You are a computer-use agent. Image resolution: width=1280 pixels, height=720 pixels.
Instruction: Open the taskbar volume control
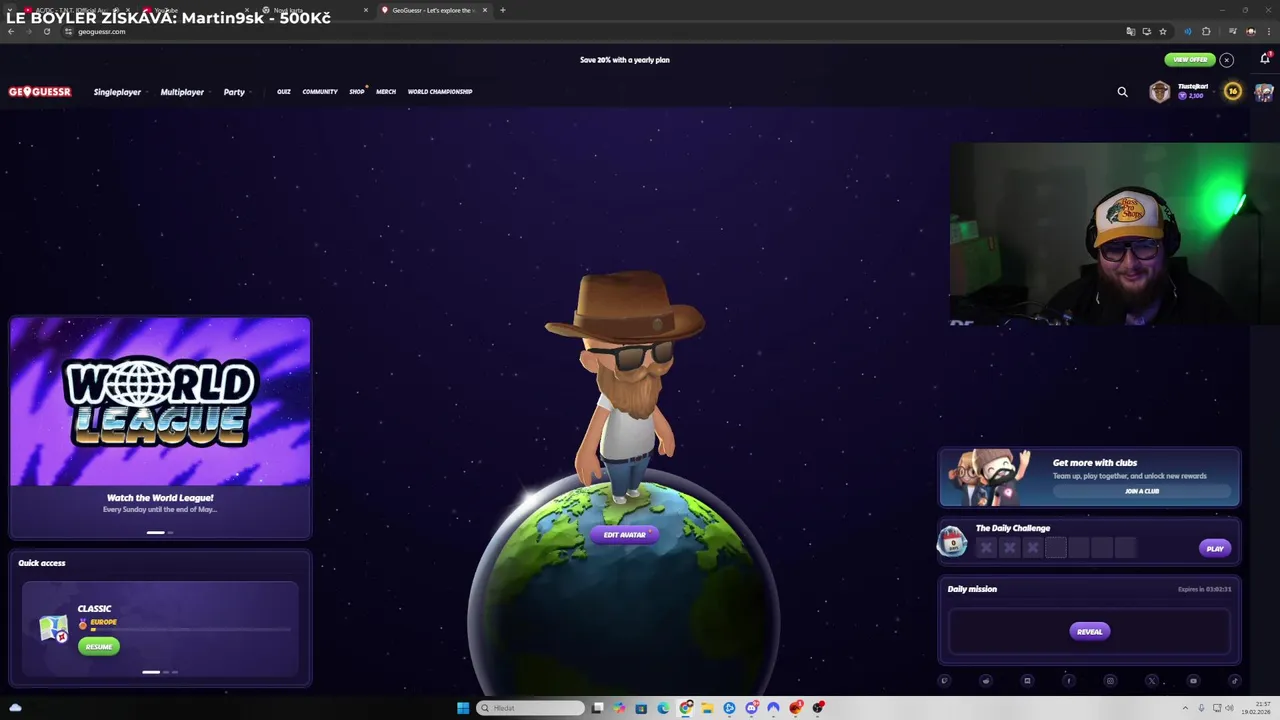[x=1229, y=708]
